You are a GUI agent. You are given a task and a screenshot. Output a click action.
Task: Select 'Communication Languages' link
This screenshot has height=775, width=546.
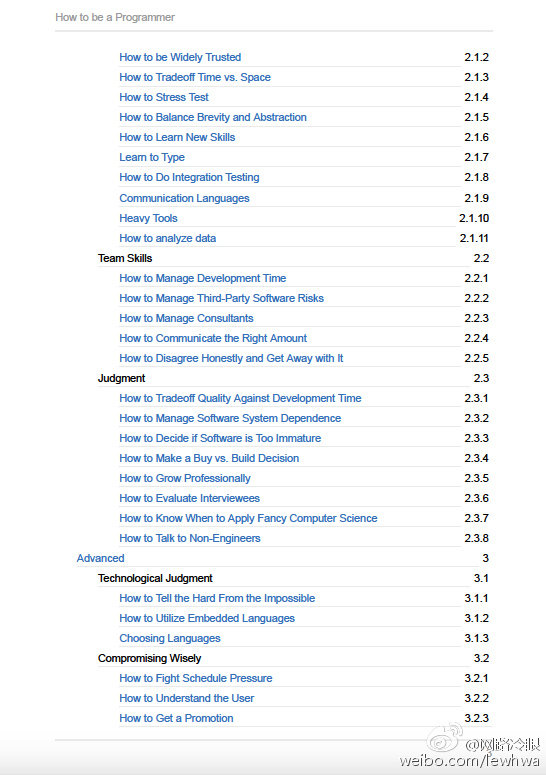(x=184, y=198)
